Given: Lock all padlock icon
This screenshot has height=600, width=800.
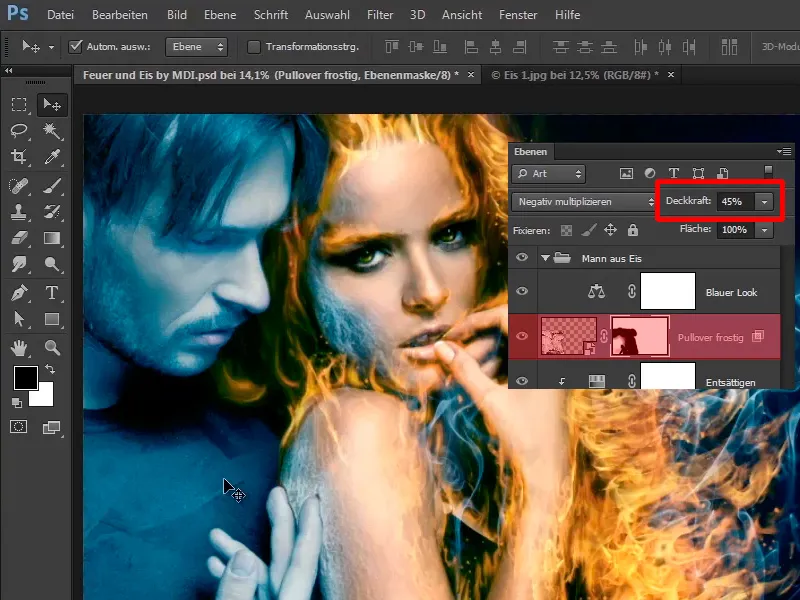Looking at the screenshot, I should coord(633,230).
